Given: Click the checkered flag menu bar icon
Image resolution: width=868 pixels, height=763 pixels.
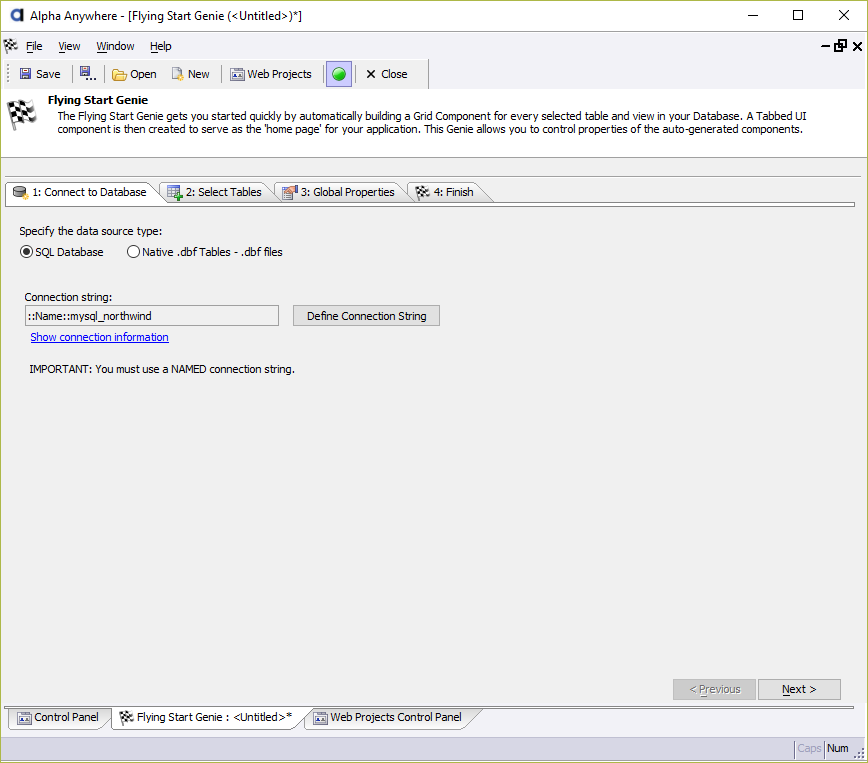Looking at the screenshot, I should pyautogui.click(x=11, y=45).
